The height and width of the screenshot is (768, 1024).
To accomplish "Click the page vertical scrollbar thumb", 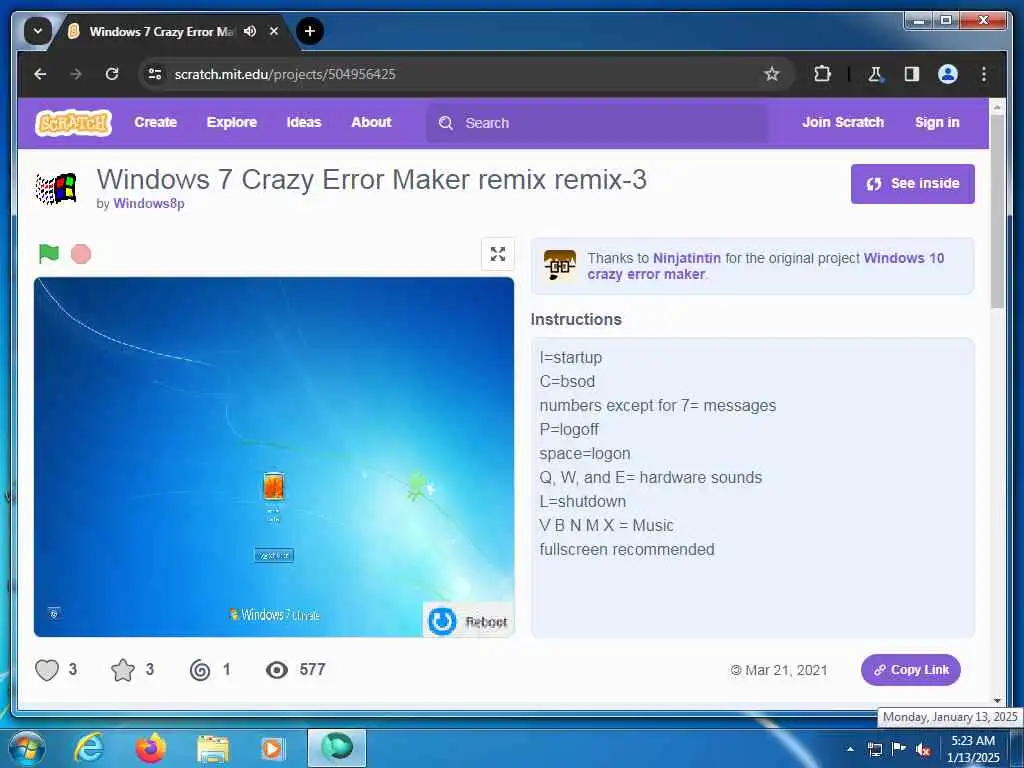I will [997, 210].
